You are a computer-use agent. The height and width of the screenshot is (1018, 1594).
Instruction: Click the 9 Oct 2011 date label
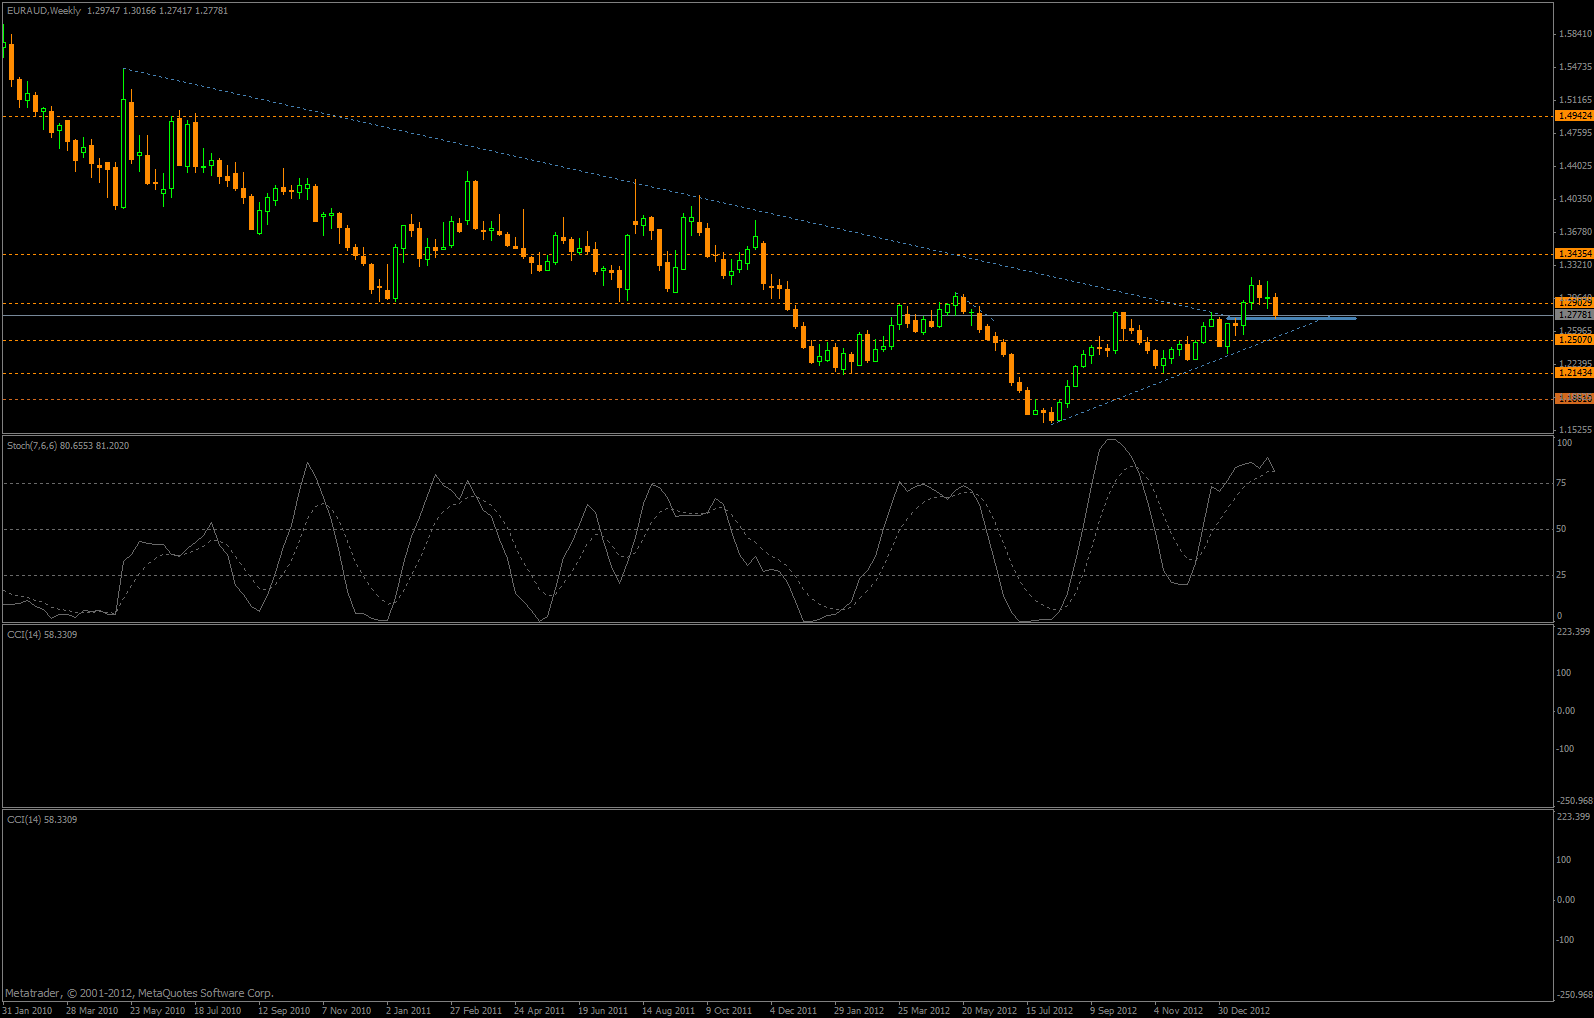pos(729,1011)
